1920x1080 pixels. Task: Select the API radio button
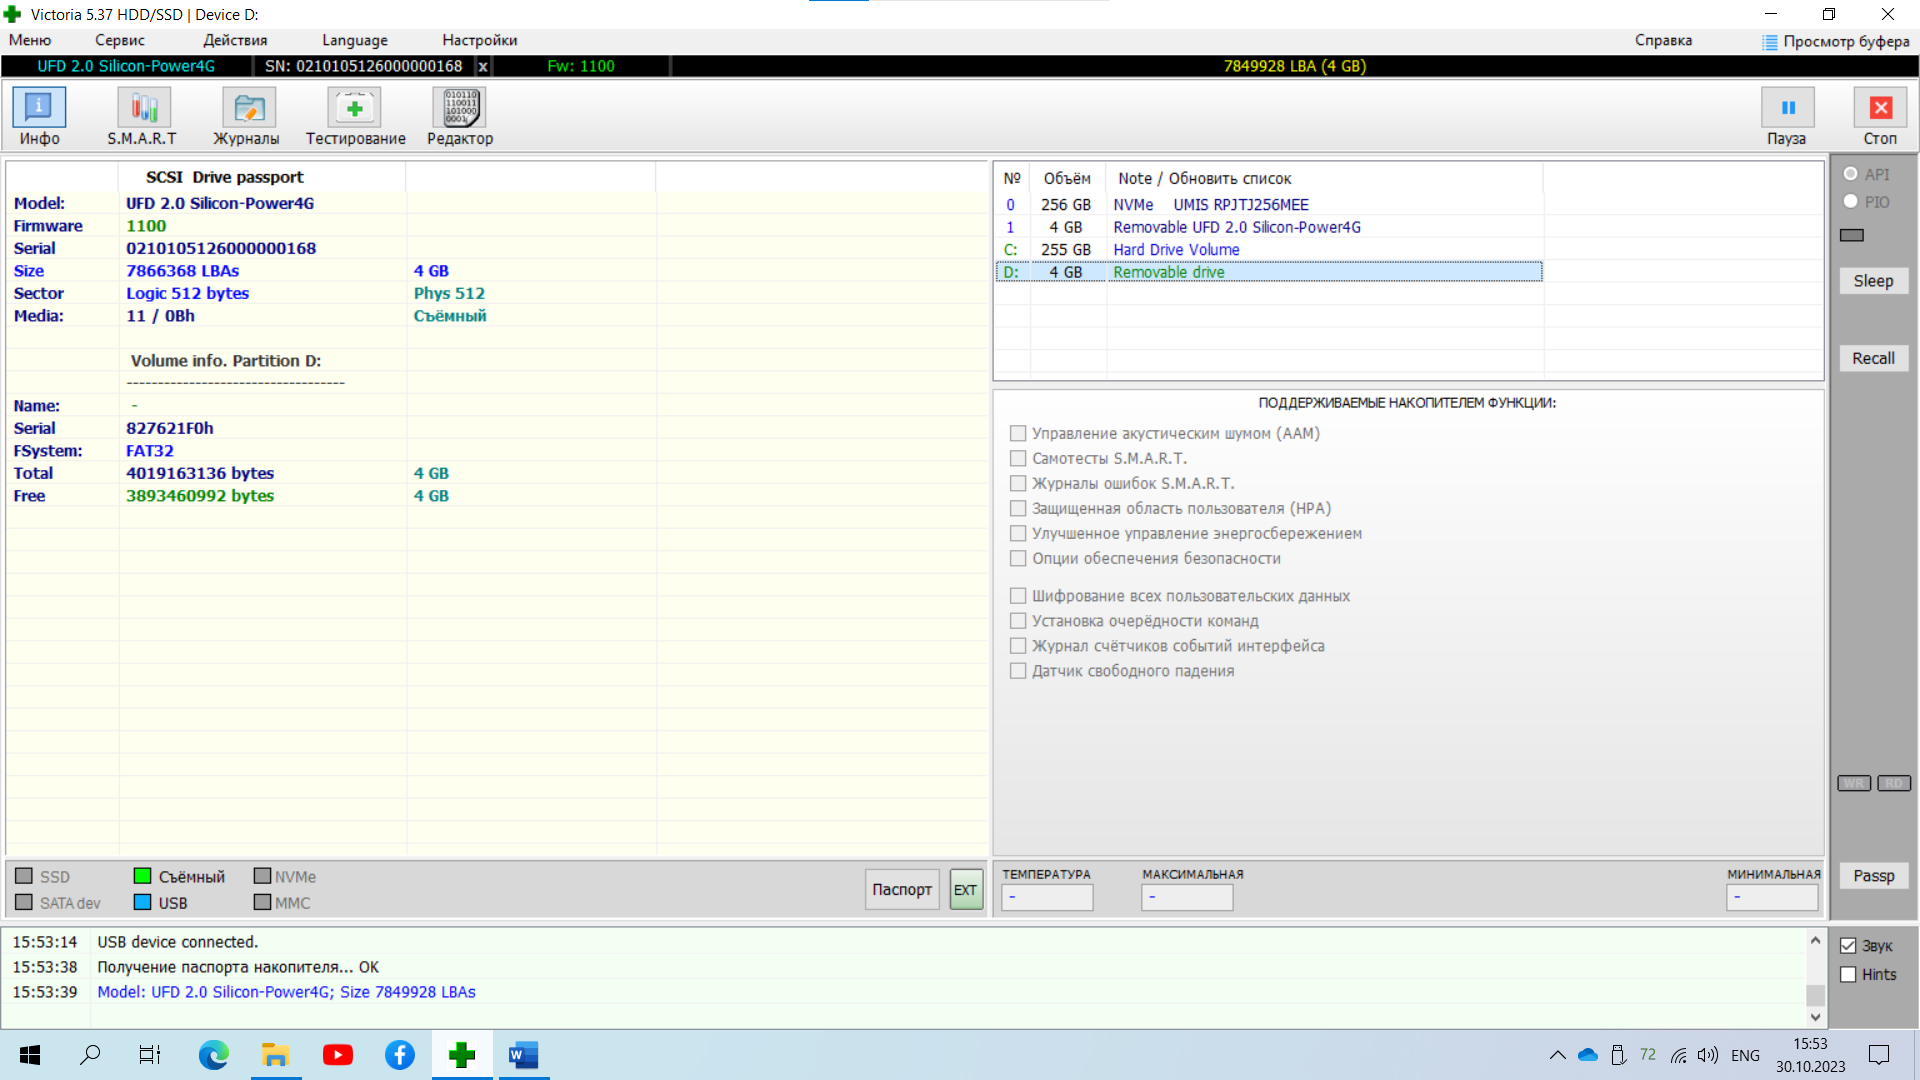coord(1851,174)
